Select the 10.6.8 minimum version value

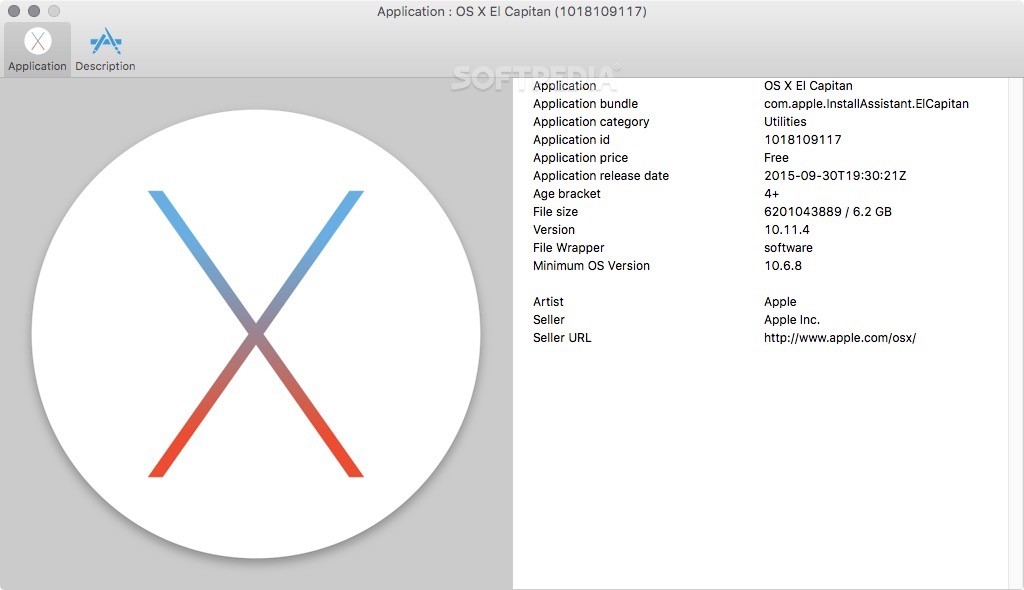tap(782, 266)
